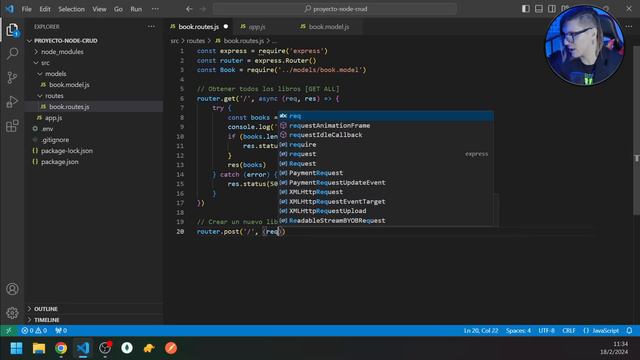Open the .env file
The height and width of the screenshot is (360, 640).
coord(47,129)
